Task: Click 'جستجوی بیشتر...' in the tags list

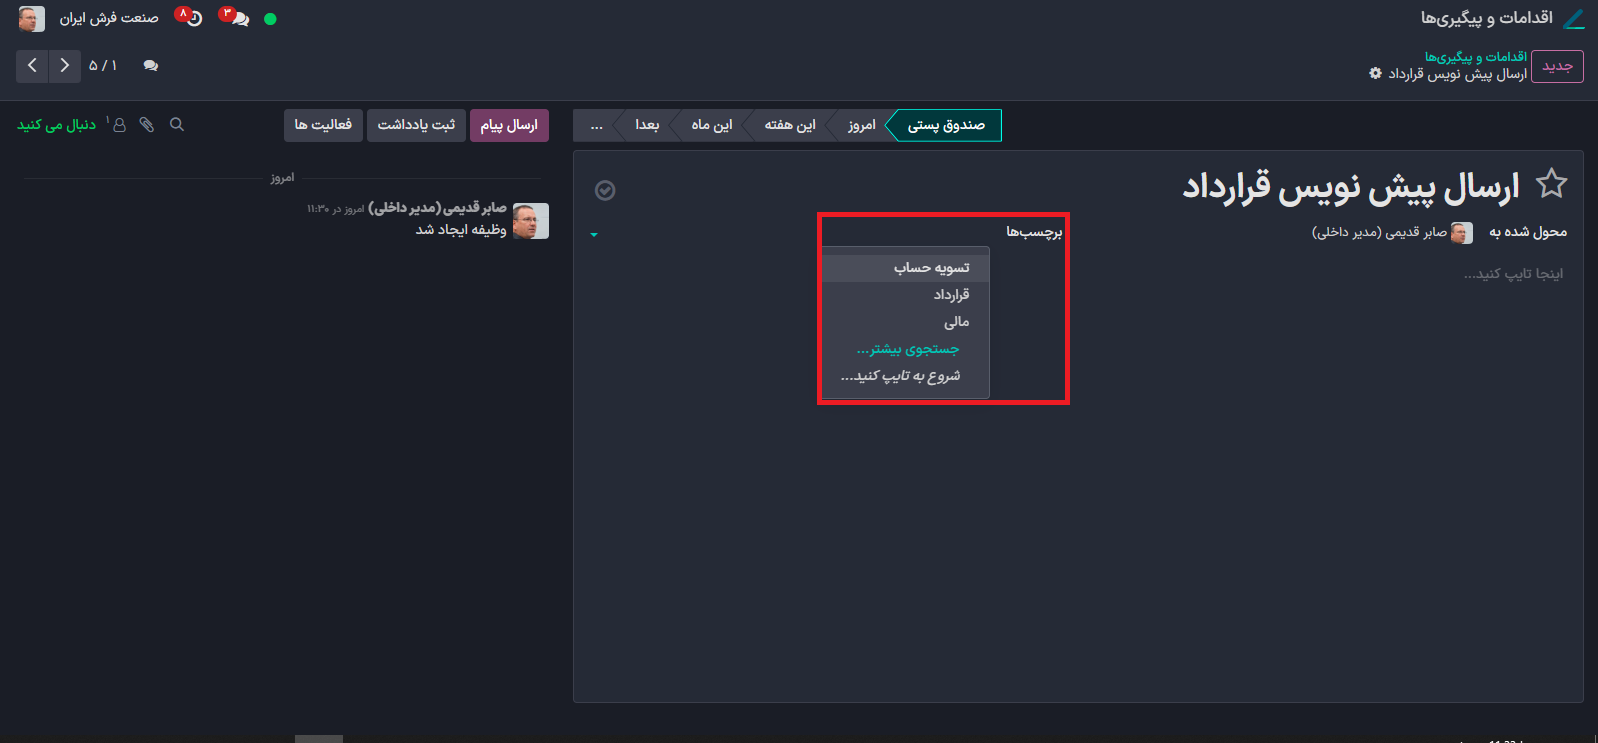Action: click(908, 349)
